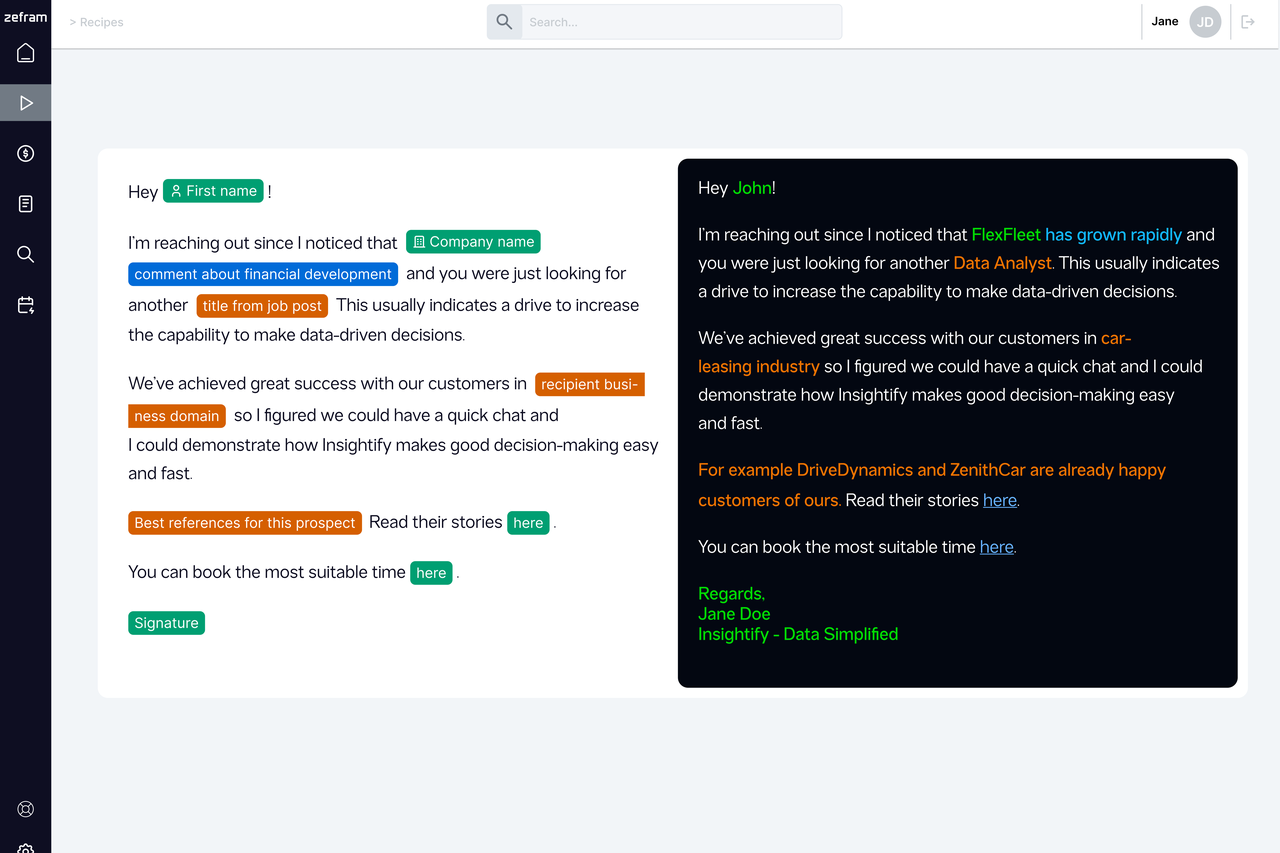Click green 'here' tag after most suitable time
The width and height of the screenshot is (1280, 853).
pos(431,573)
